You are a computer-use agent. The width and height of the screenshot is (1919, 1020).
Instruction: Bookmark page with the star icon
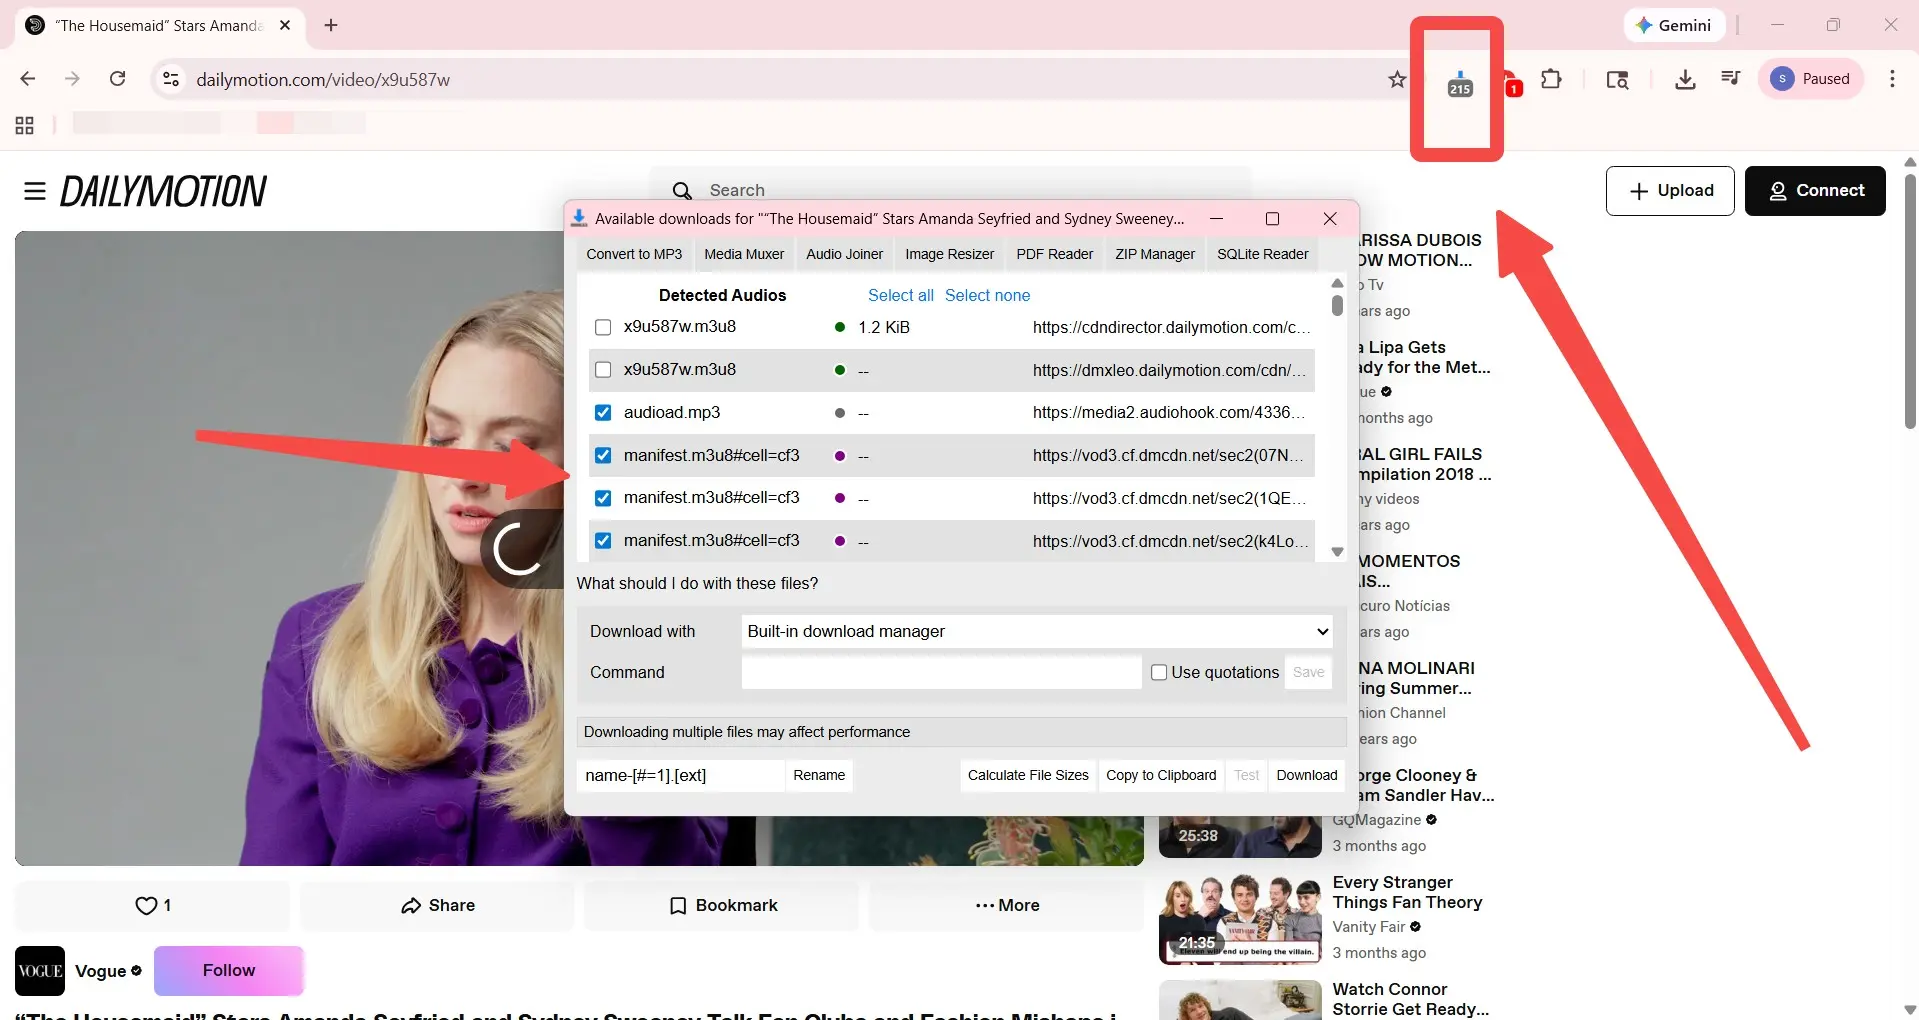pos(1397,79)
